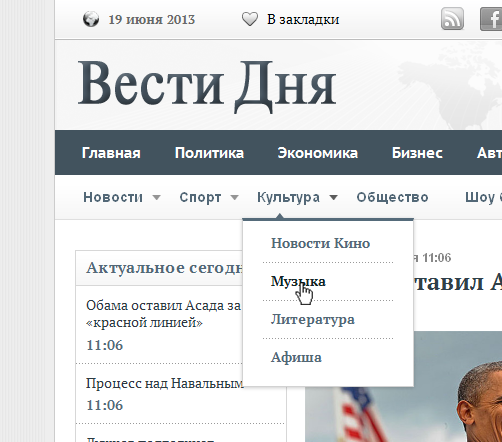Select the 'Бизнес' menu item

[x=417, y=153]
